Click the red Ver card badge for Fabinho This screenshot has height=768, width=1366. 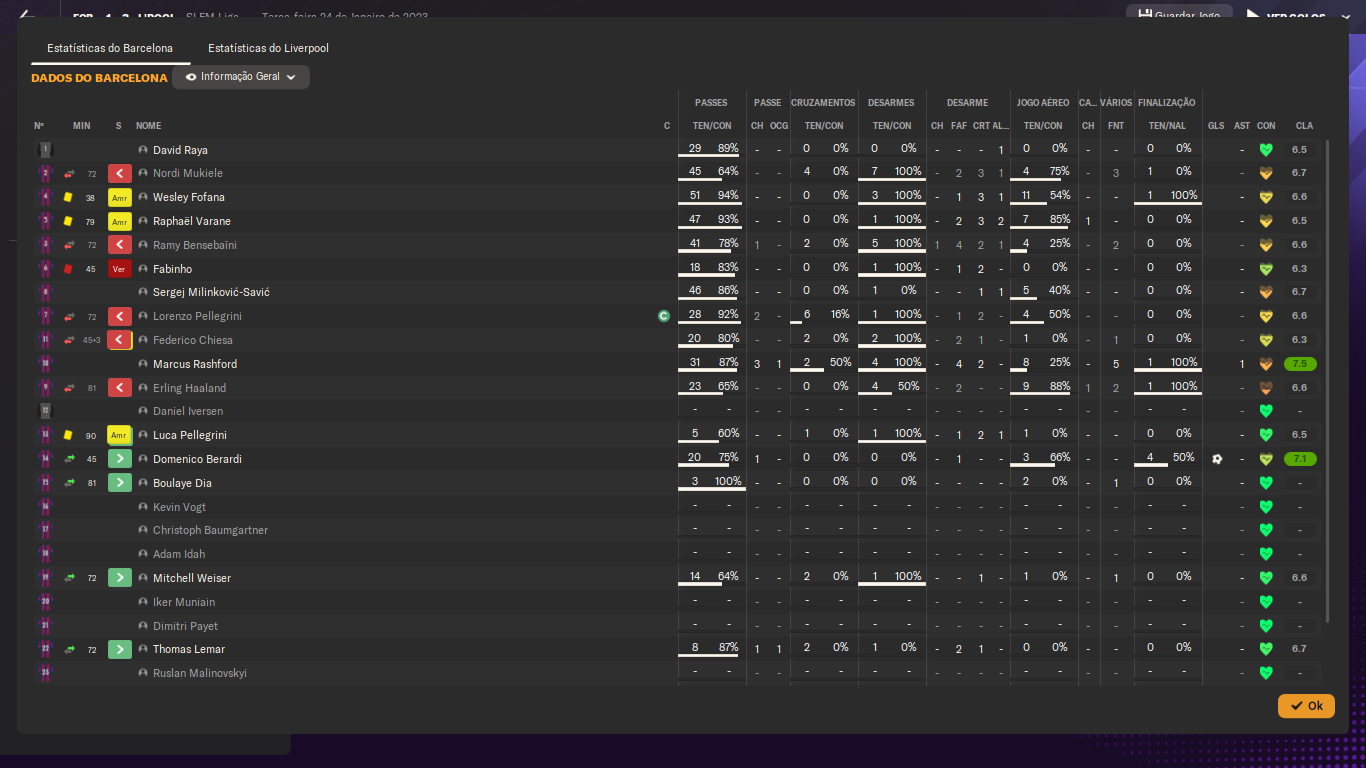pyautogui.click(x=120, y=269)
